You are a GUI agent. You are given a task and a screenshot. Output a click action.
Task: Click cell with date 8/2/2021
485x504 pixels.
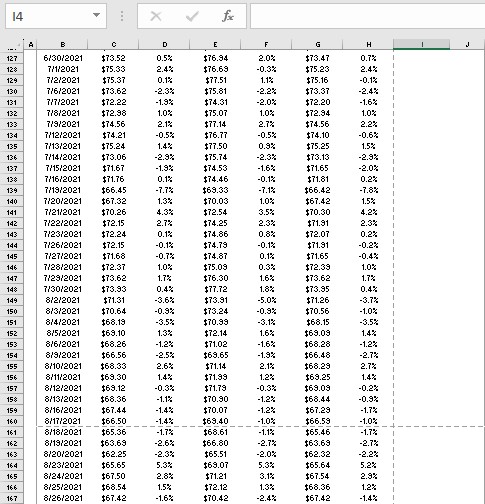63,300
